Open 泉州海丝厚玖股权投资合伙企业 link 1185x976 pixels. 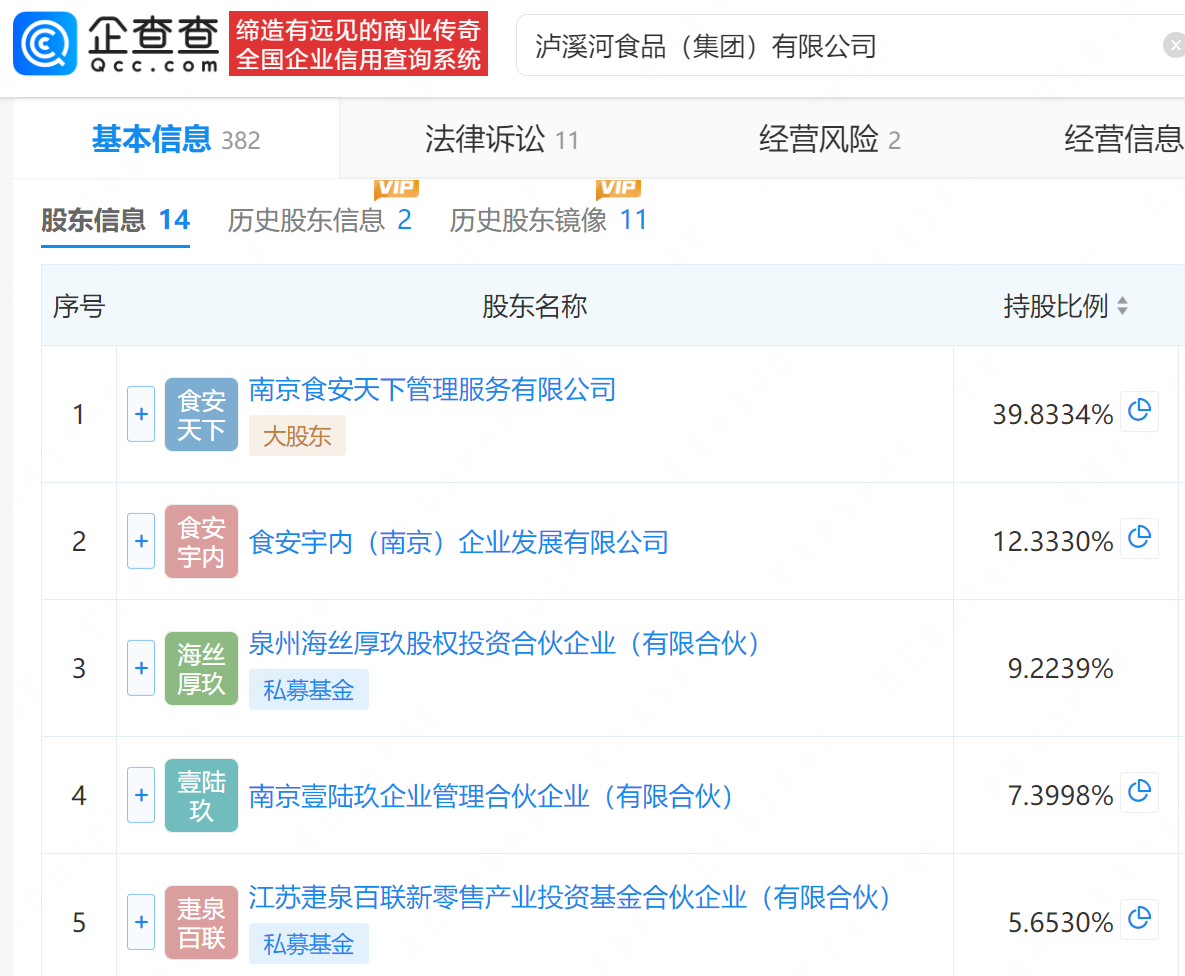point(504,644)
